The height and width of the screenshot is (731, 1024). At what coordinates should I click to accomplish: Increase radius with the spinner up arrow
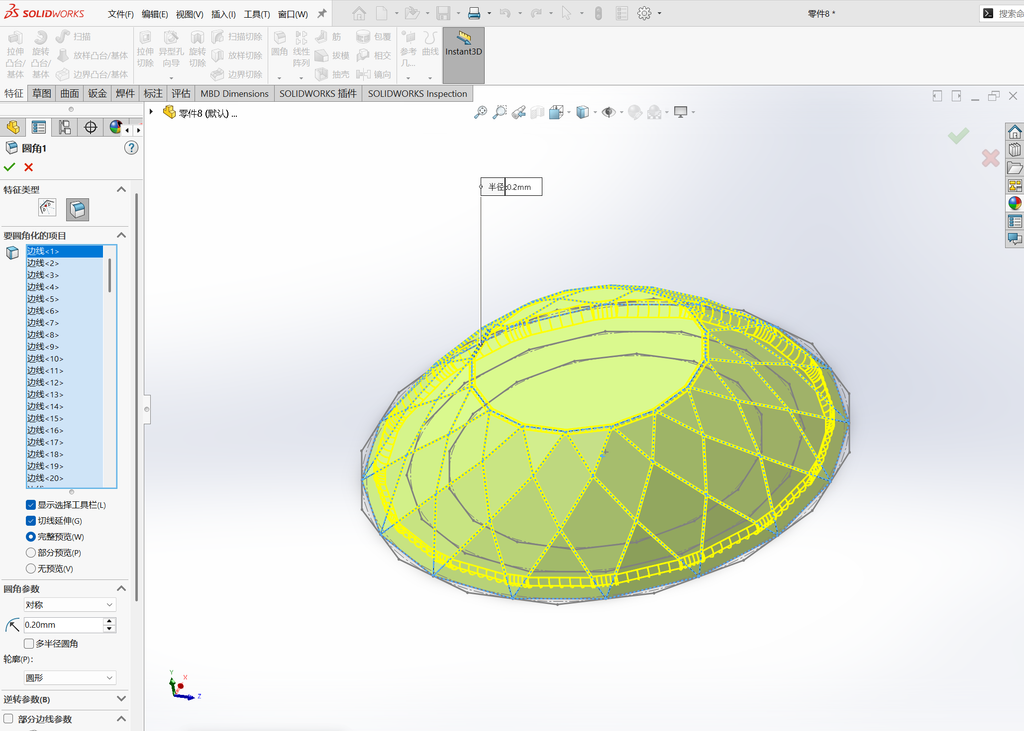point(110,621)
